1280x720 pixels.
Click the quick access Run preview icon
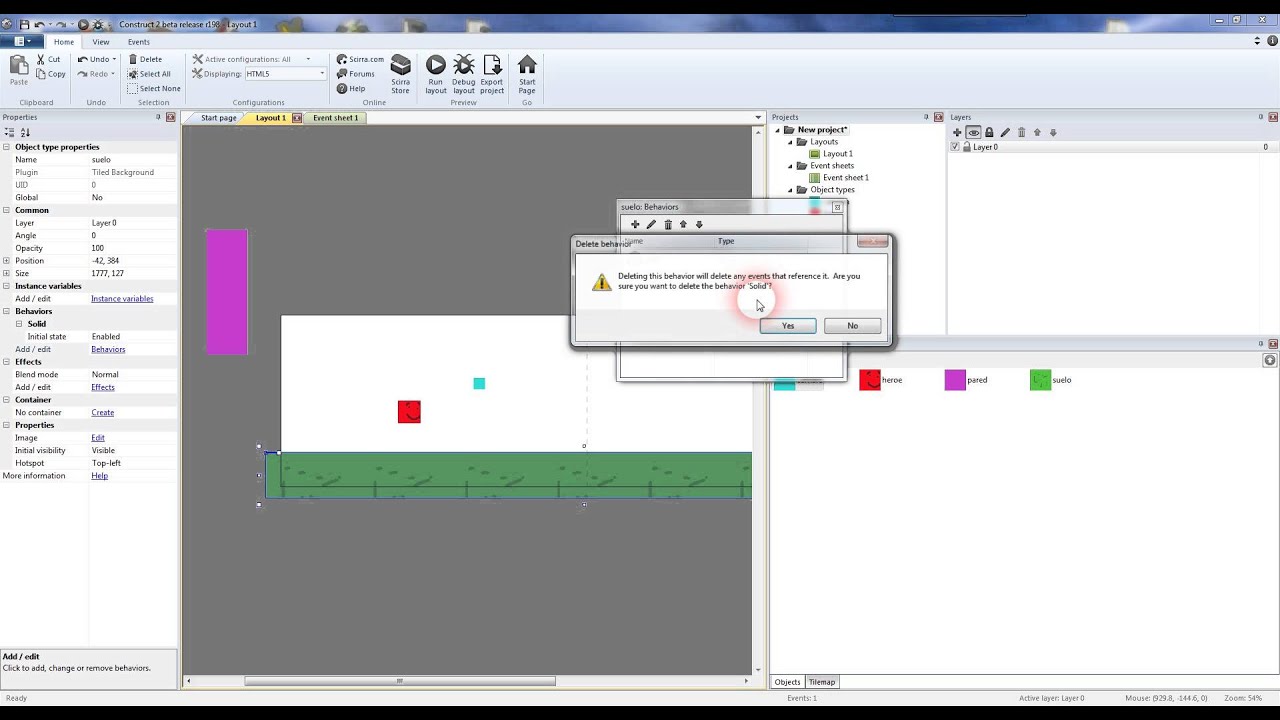[x=83, y=24]
